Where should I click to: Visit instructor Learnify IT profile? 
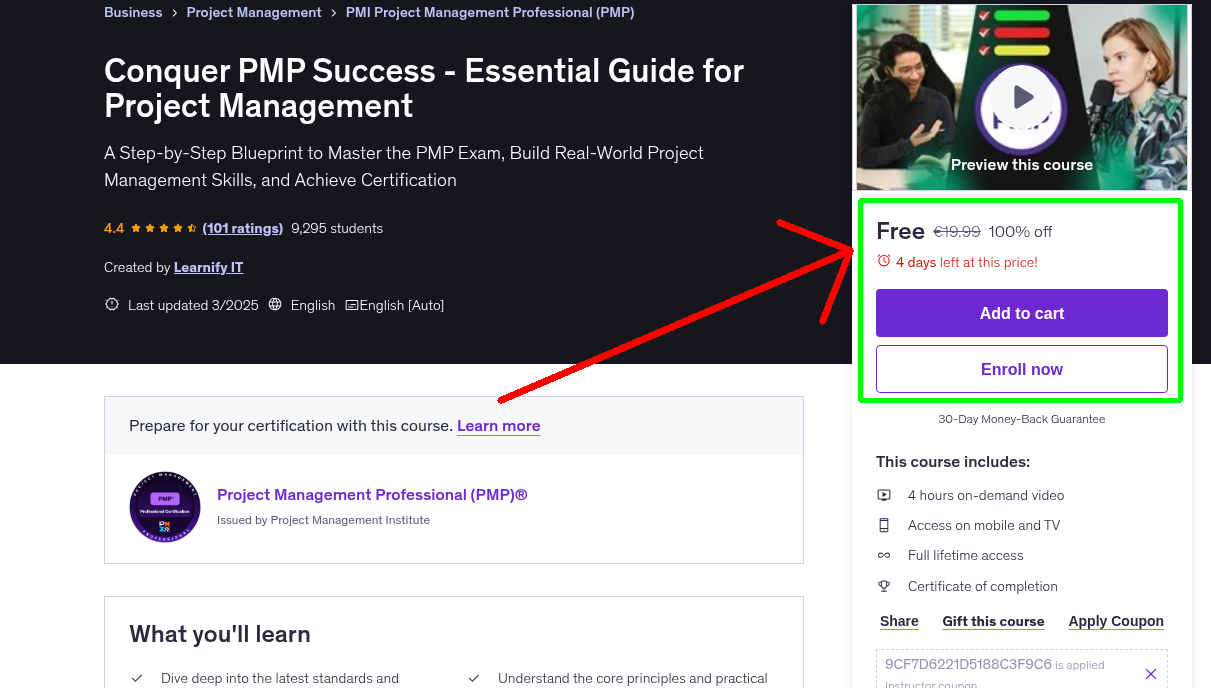[208, 267]
